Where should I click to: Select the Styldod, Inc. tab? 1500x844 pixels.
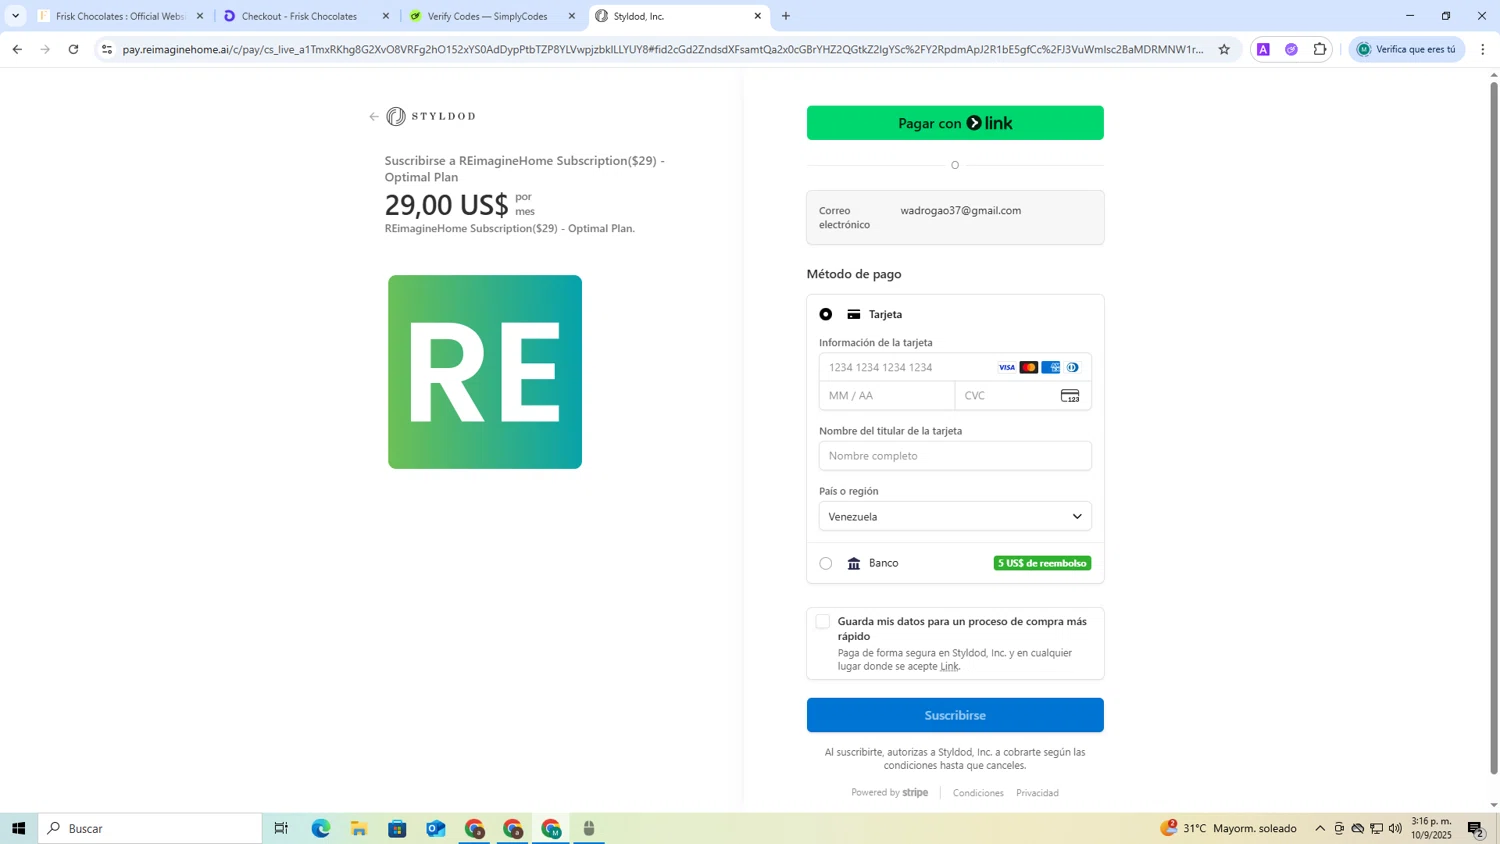[x=678, y=16]
